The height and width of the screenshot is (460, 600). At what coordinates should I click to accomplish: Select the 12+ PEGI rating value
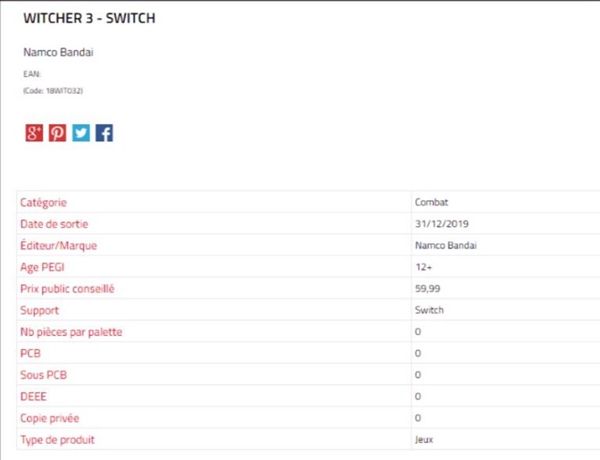(423, 267)
